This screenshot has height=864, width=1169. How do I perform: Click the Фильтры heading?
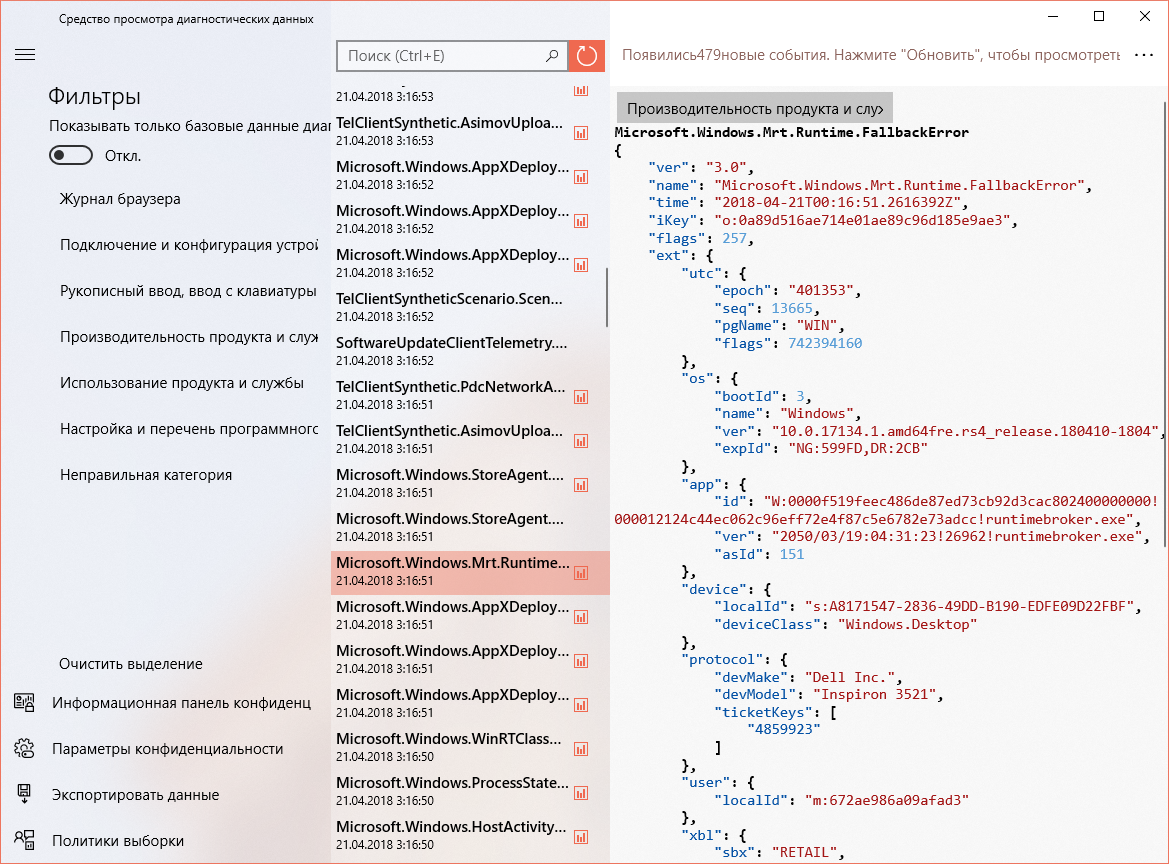pyautogui.click(x=95, y=96)
